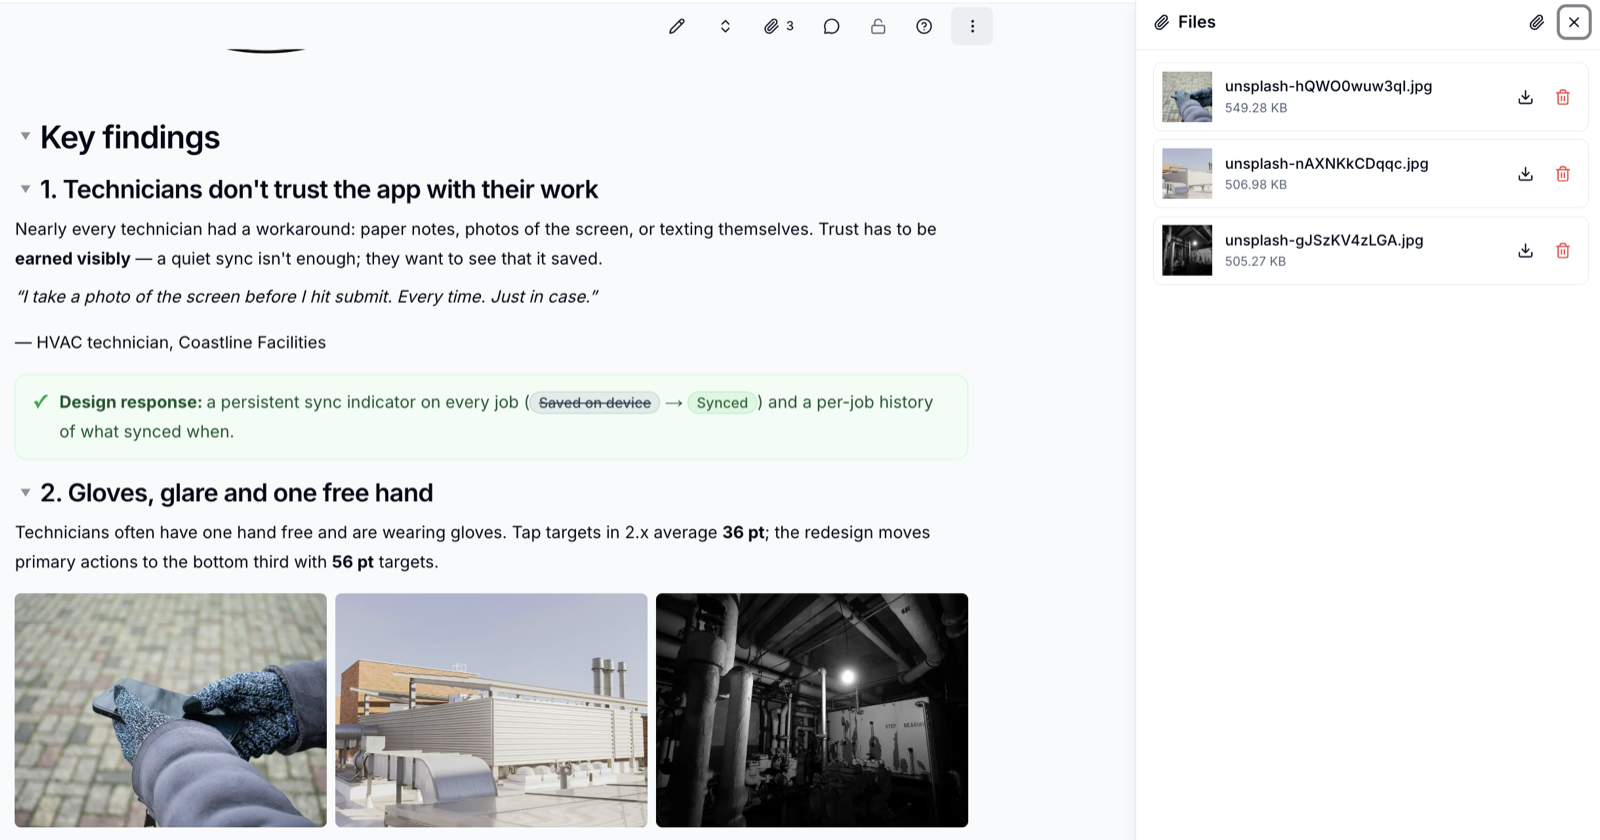1600x840 pixels.
Task: Click the bold 'earned visibly' text
Action: (73, 258)
